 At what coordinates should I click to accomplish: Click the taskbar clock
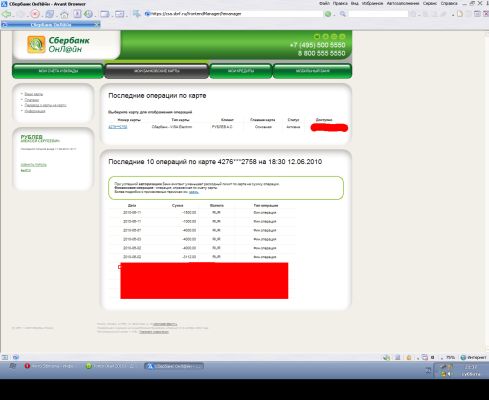[471, 370]
